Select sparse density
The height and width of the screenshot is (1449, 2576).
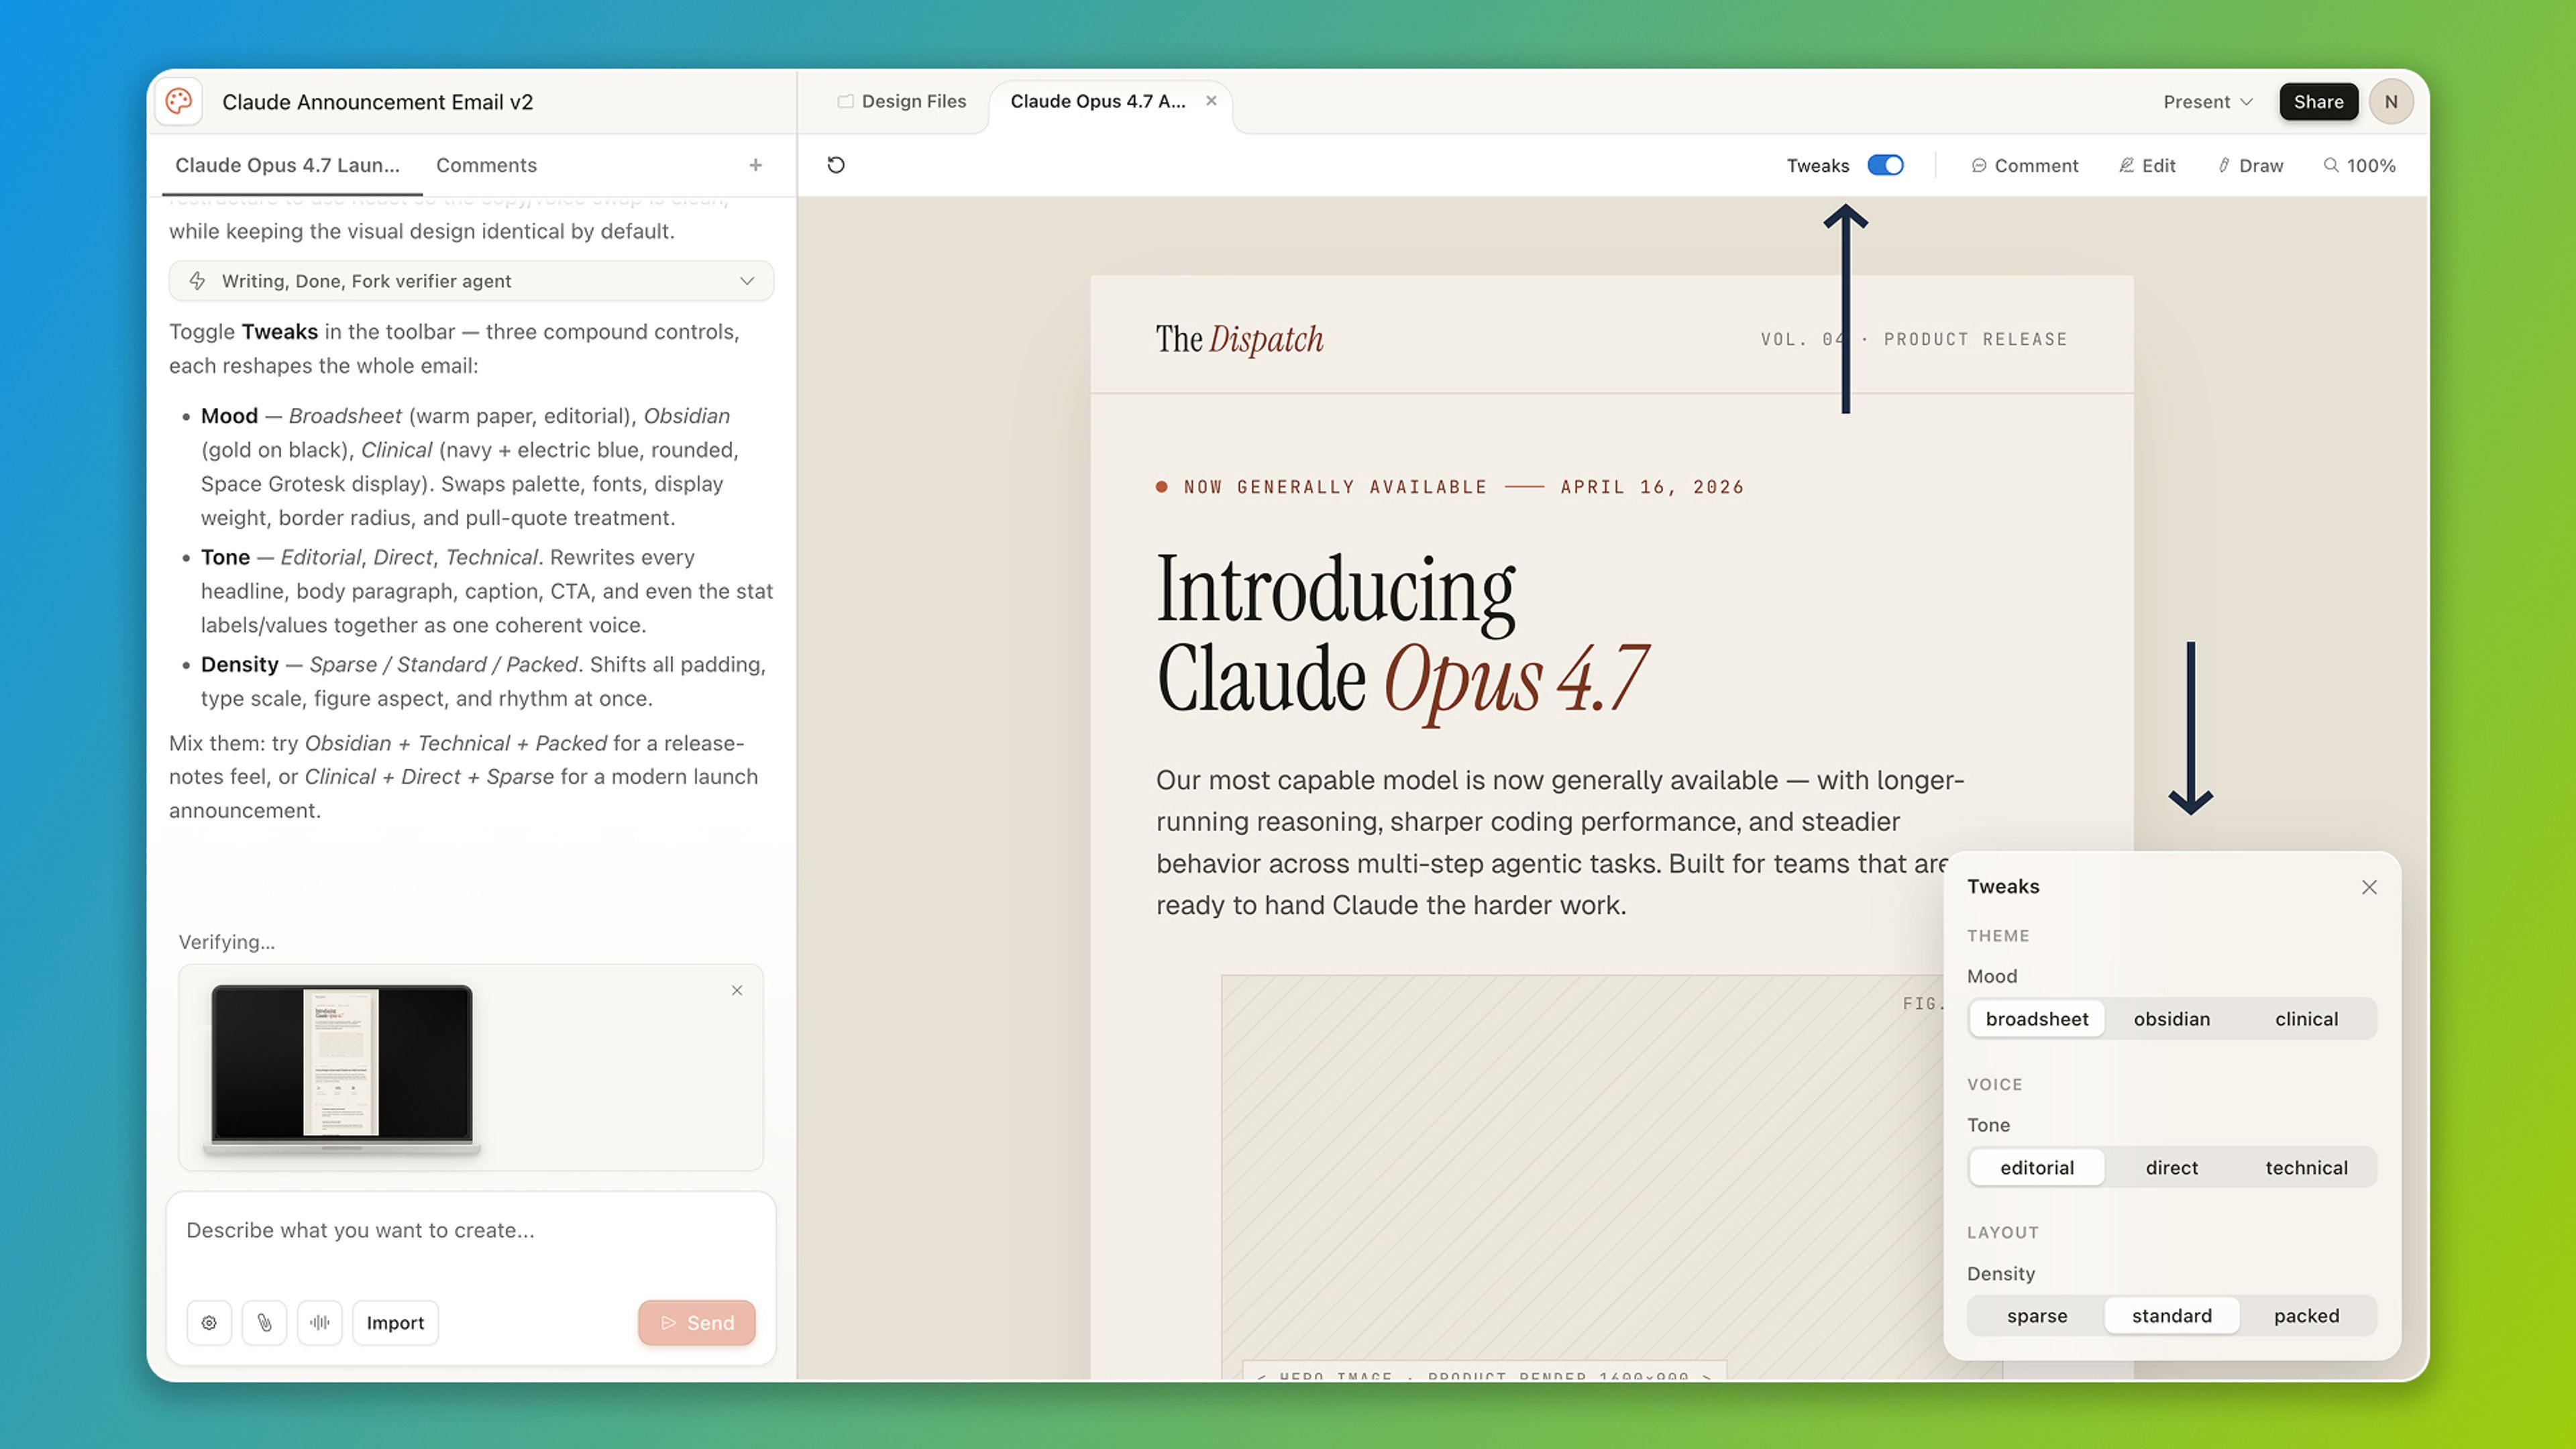pyautogui.click(x=2037, y=1316)
